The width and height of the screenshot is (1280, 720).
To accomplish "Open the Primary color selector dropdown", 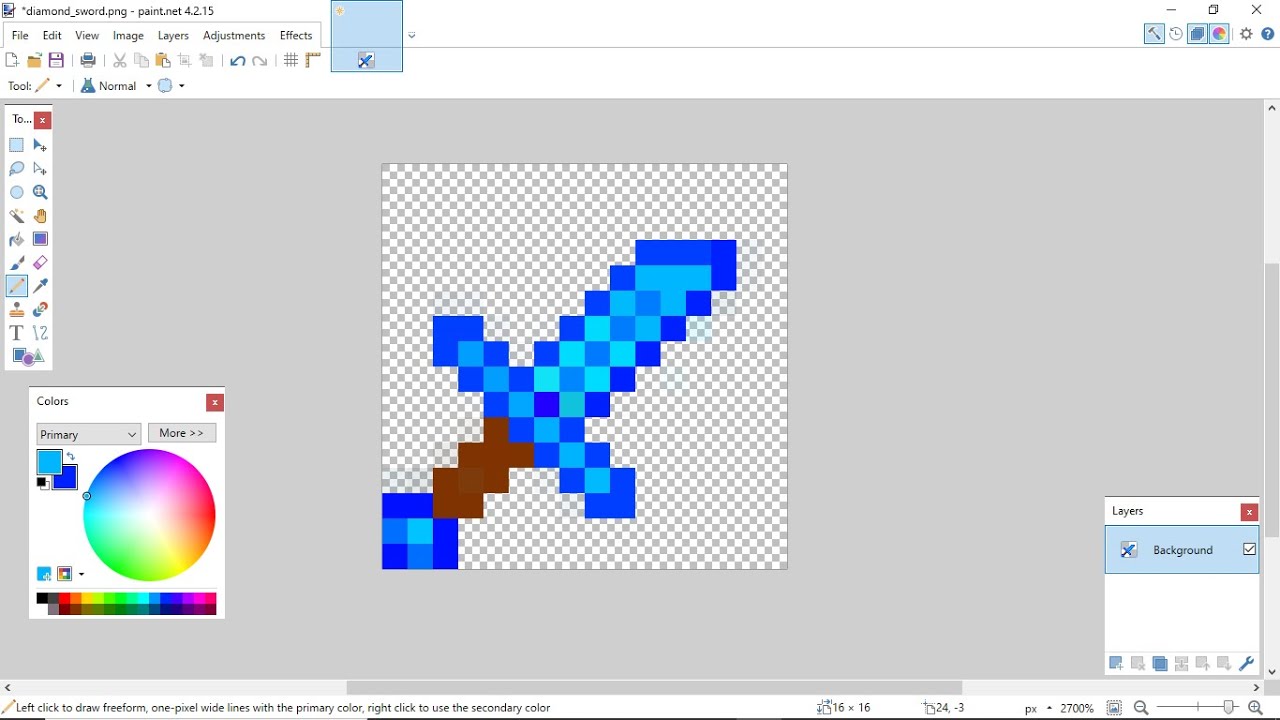I will (89, 434).
